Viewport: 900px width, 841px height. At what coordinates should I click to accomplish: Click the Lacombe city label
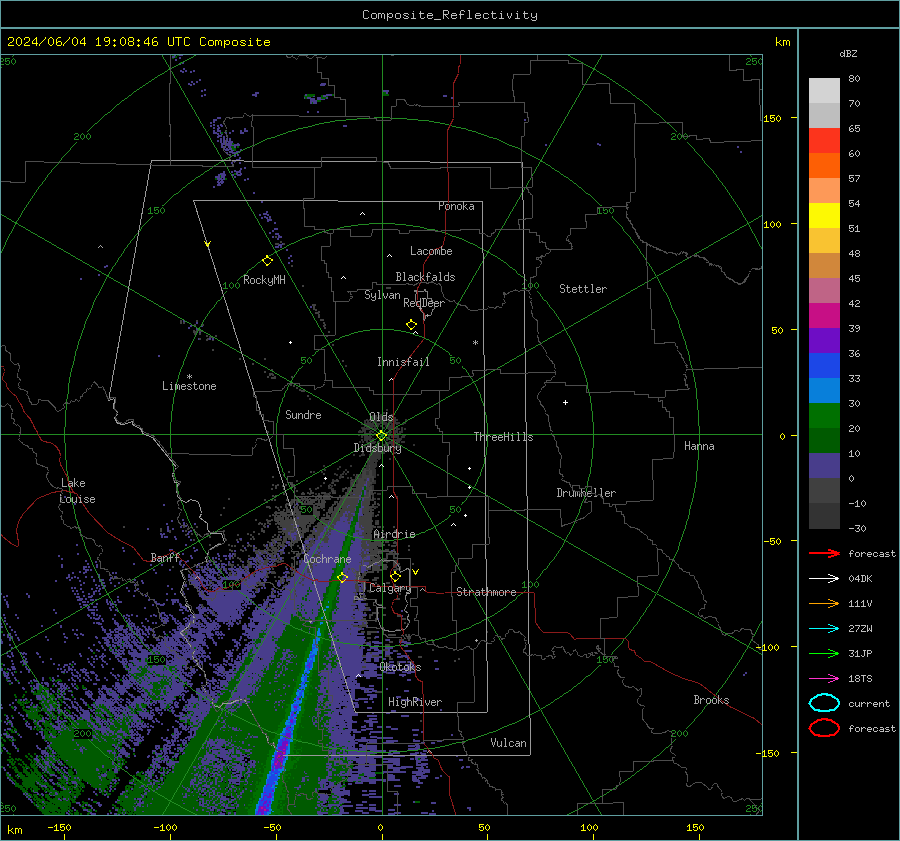click(431, 251)
